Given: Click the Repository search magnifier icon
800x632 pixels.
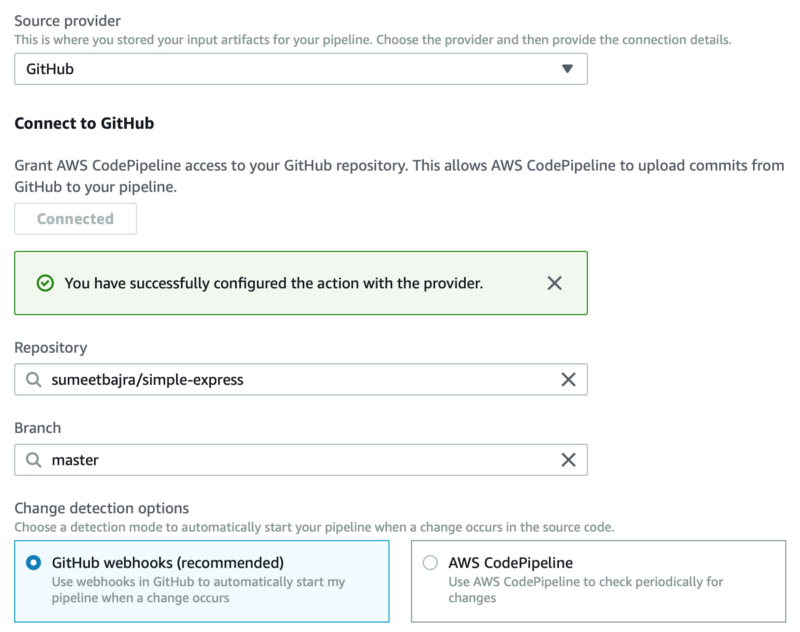Looking at the screenshot, I should click(x=34, y=380).
